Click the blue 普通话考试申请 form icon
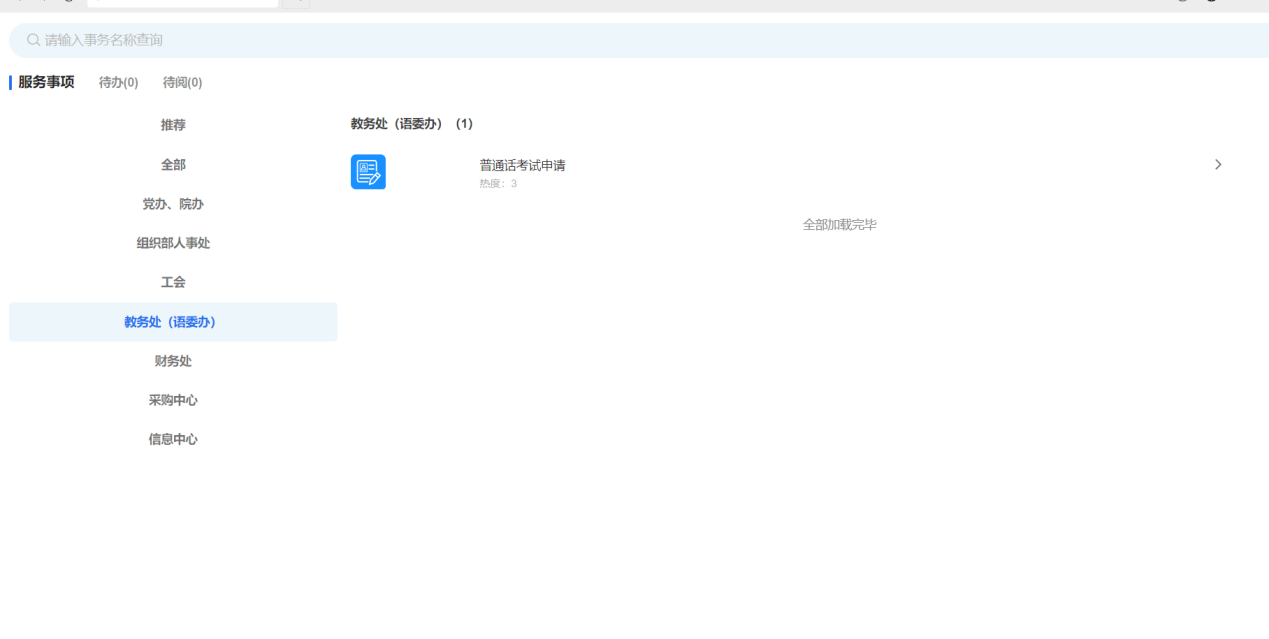The height and width of the screenshot is (639, 1269). (x=368, y=172)
